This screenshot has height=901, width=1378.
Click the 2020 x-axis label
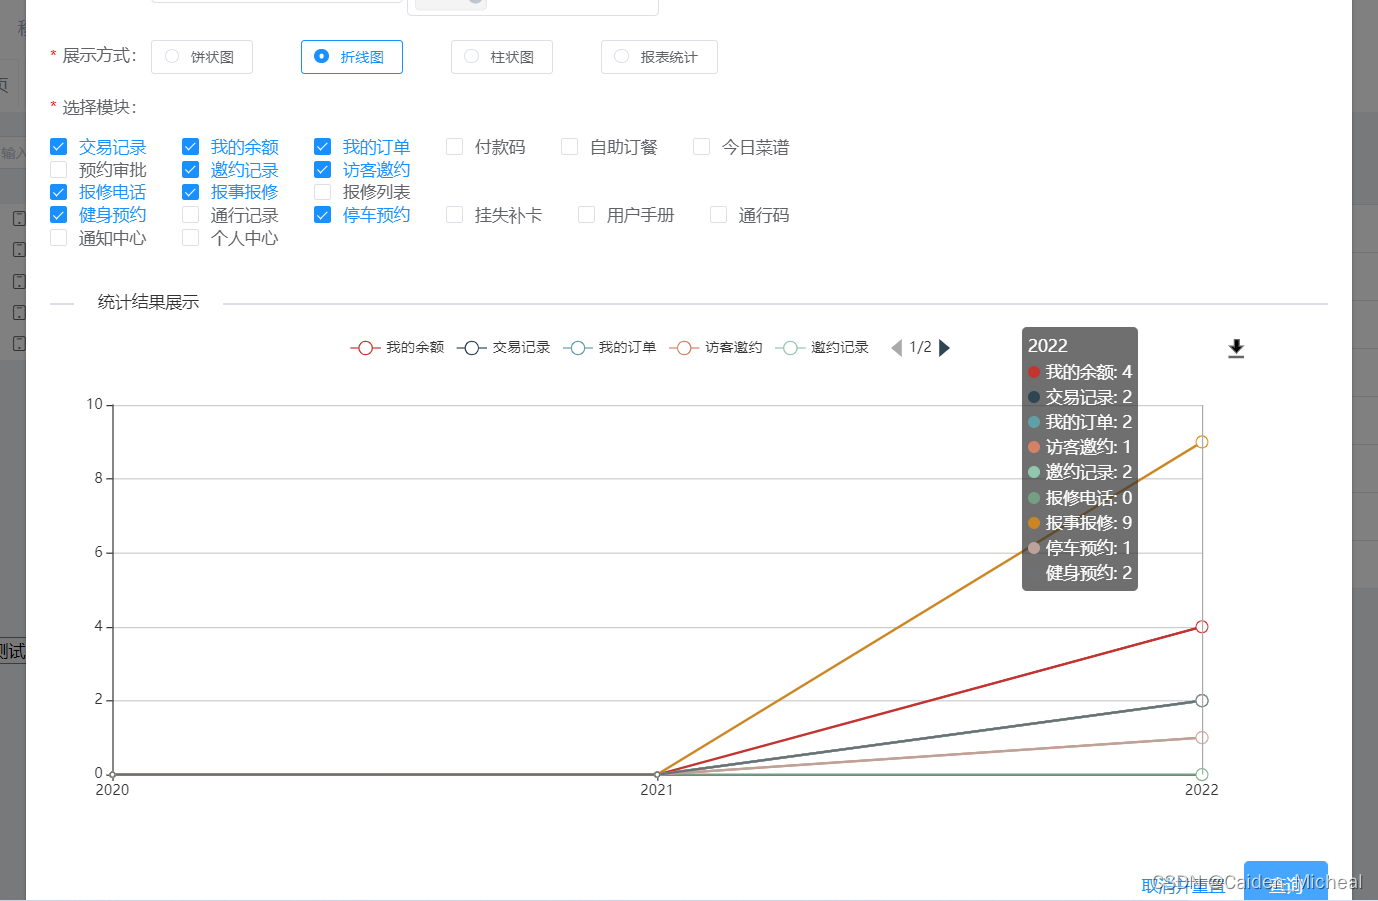(x=112, y=790)
